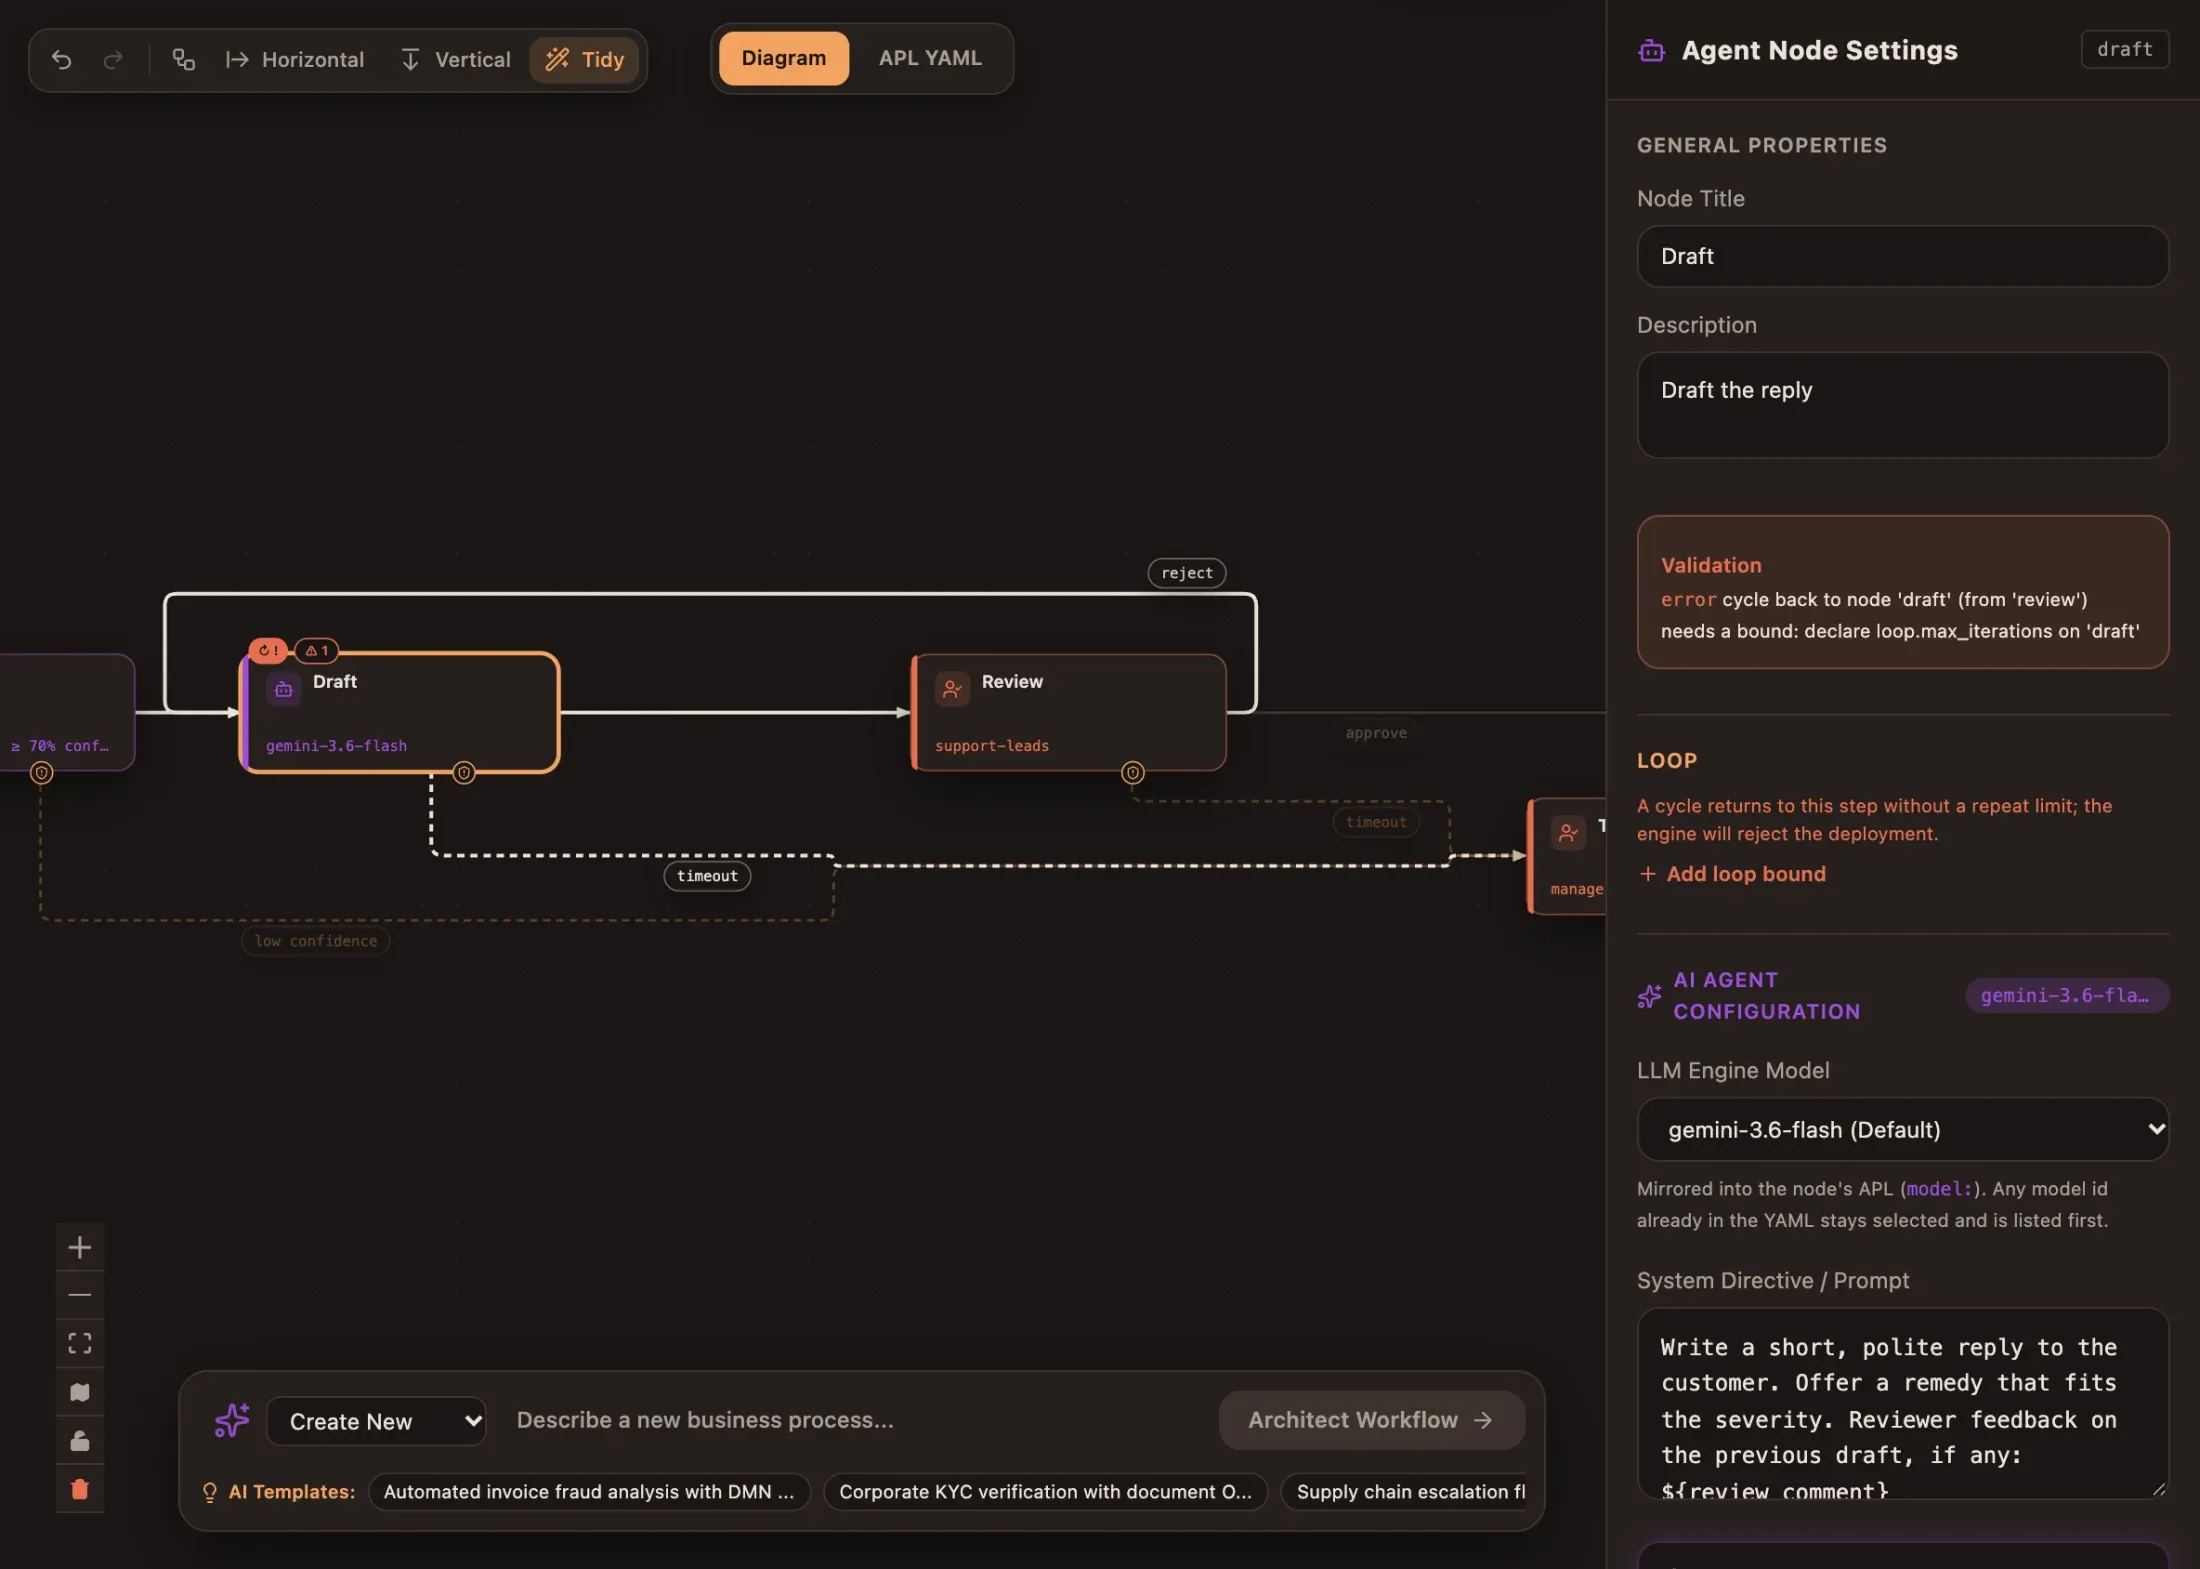This screenshot has height=1569, width=2200.
Task: Select the Review human task node
Action: pyautogui.click(x=1069, y=712)
